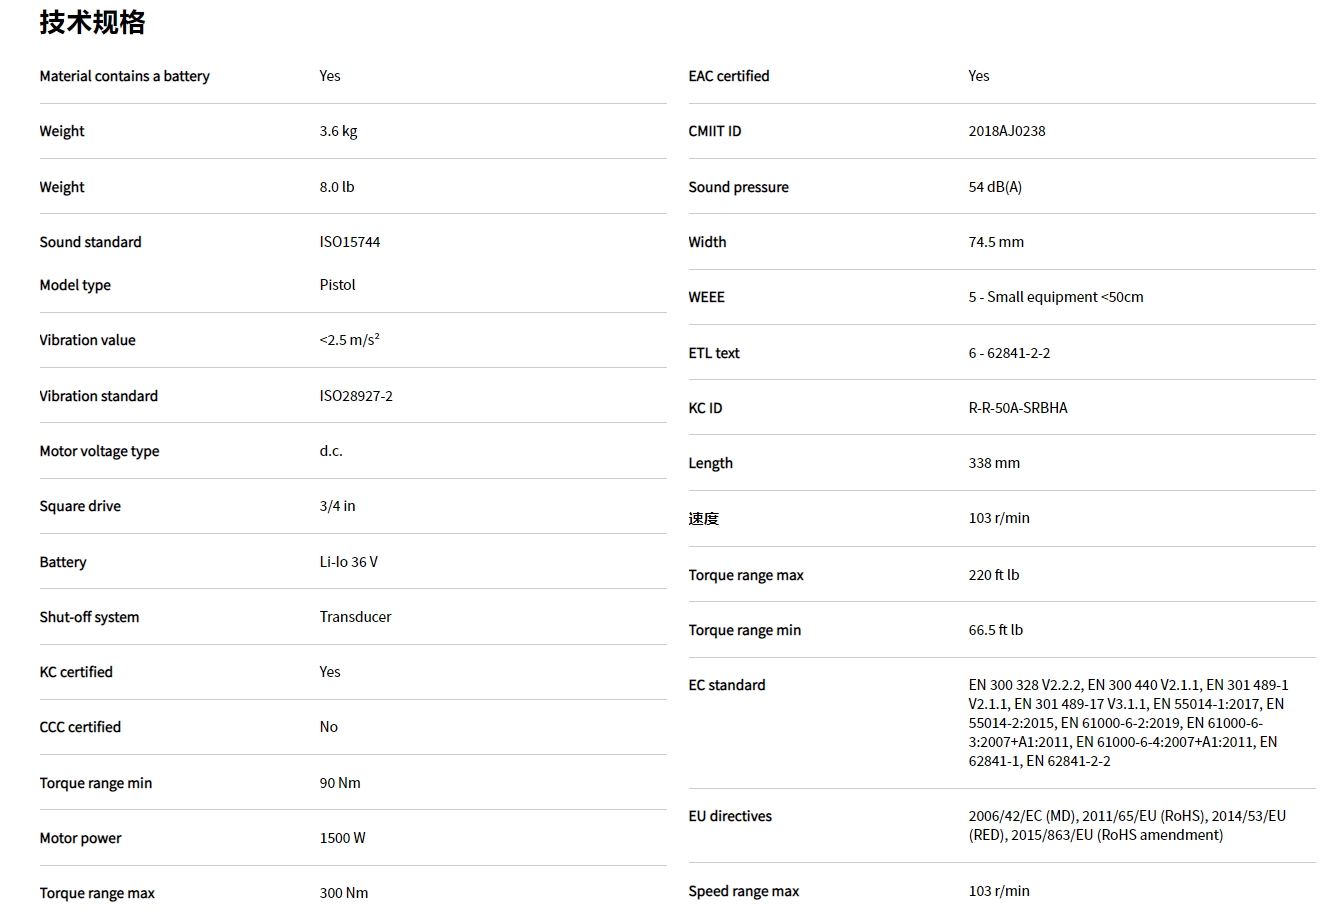Click the 'EAC certified' label
The height and width of the screenshot is (915, 1344).
click(x=729, y=76)
